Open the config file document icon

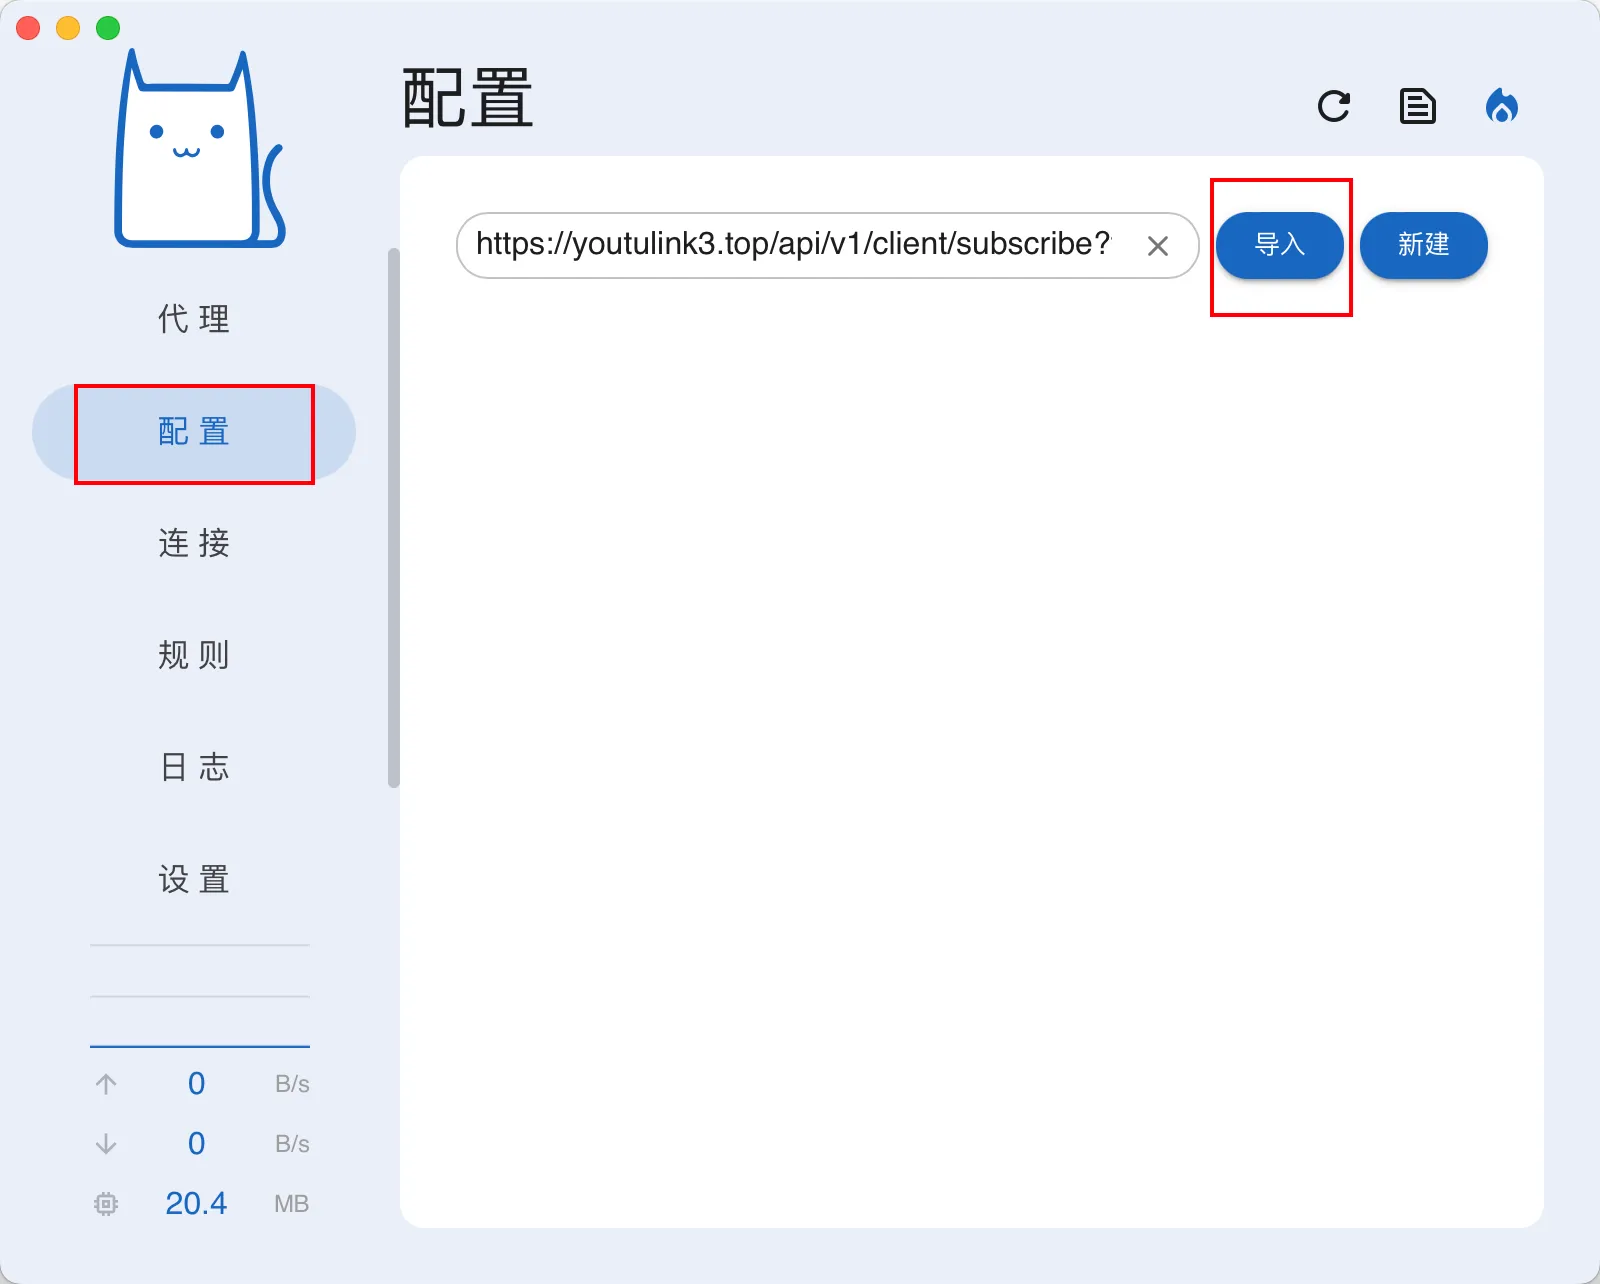[x=1418, y=107]
